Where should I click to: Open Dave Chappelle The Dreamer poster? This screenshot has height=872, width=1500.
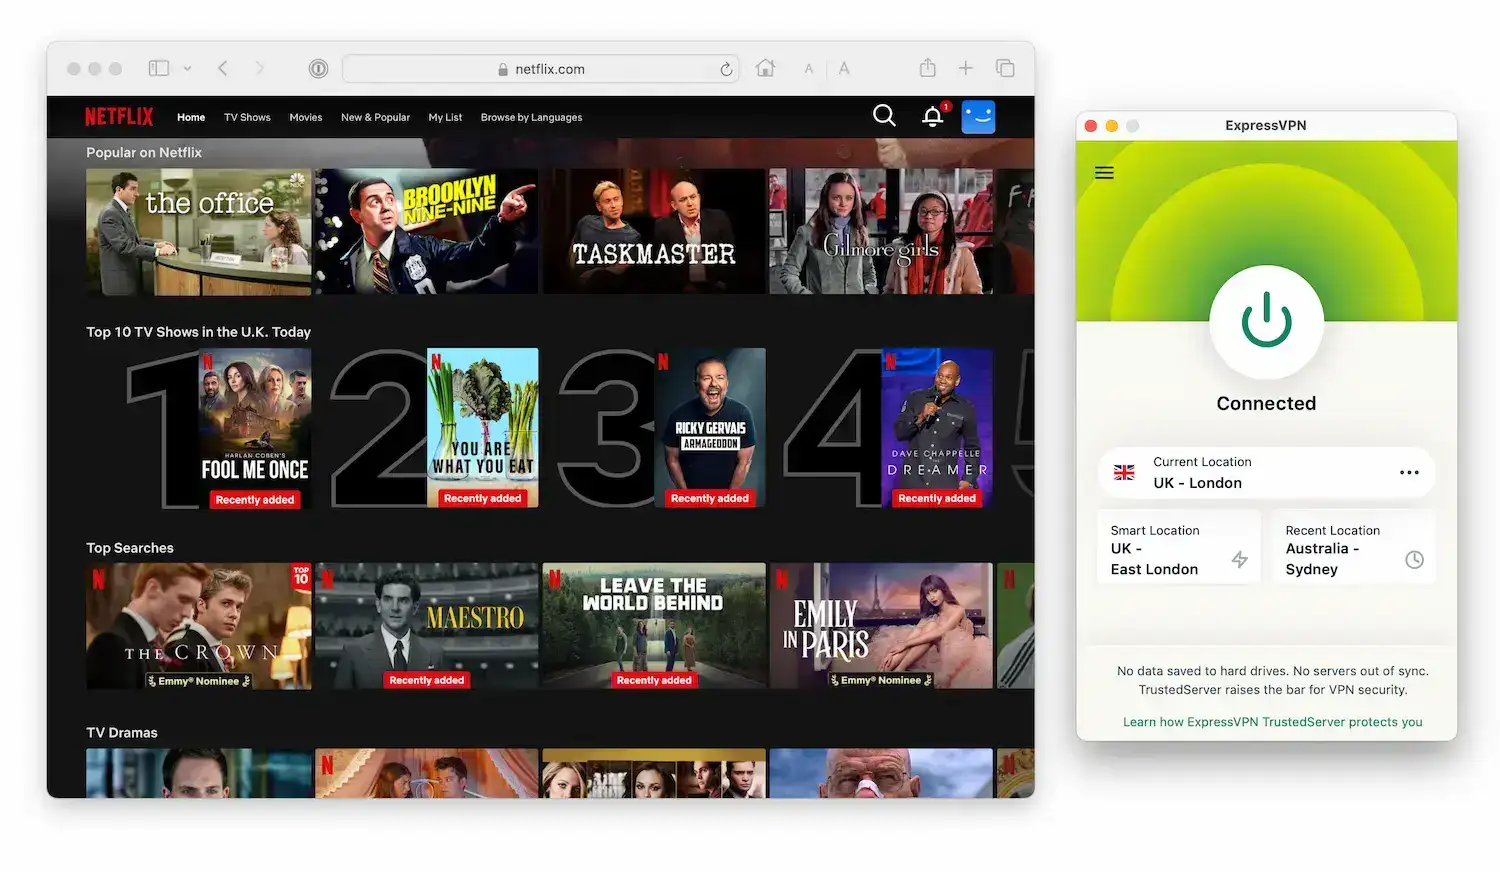(937, 428)
